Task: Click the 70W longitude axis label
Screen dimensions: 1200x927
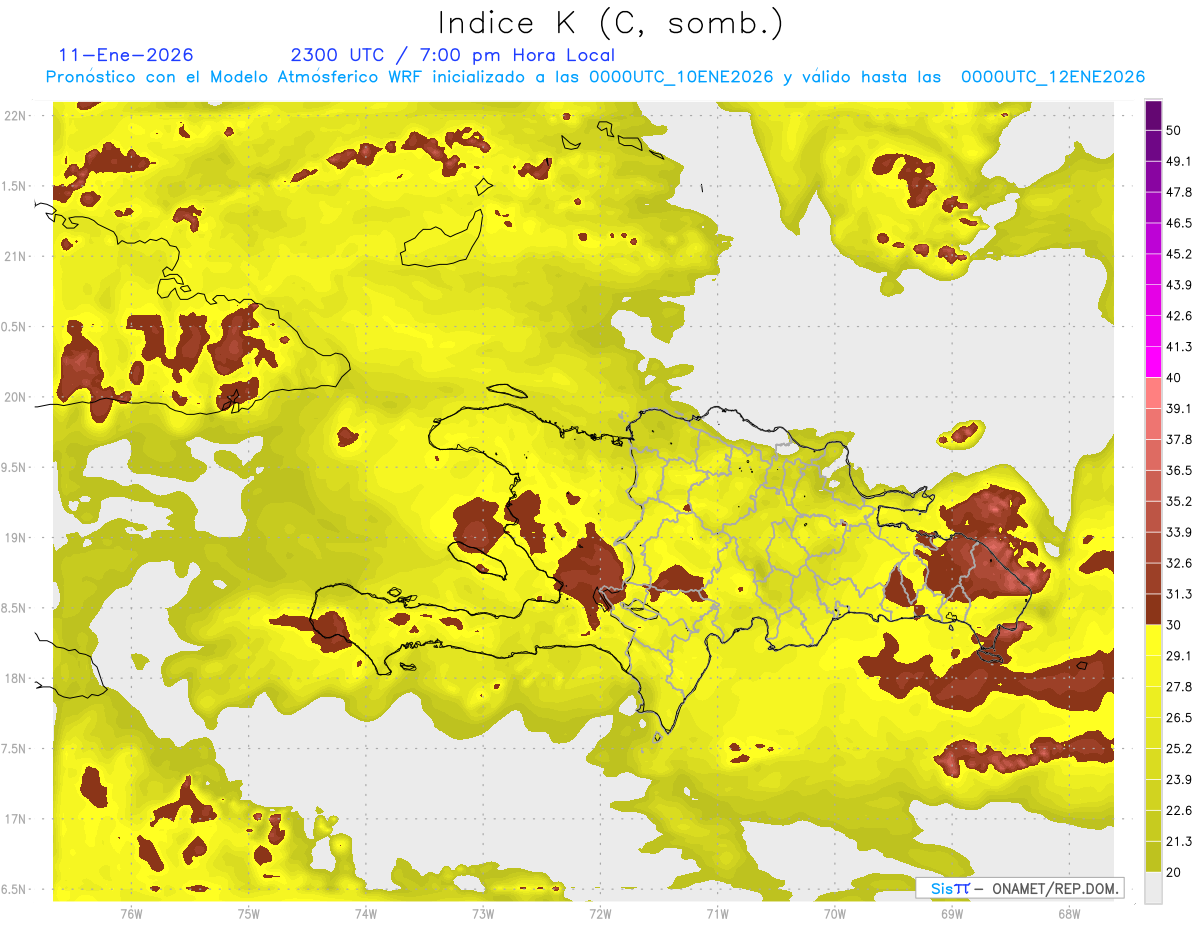Action: (834, 913)
